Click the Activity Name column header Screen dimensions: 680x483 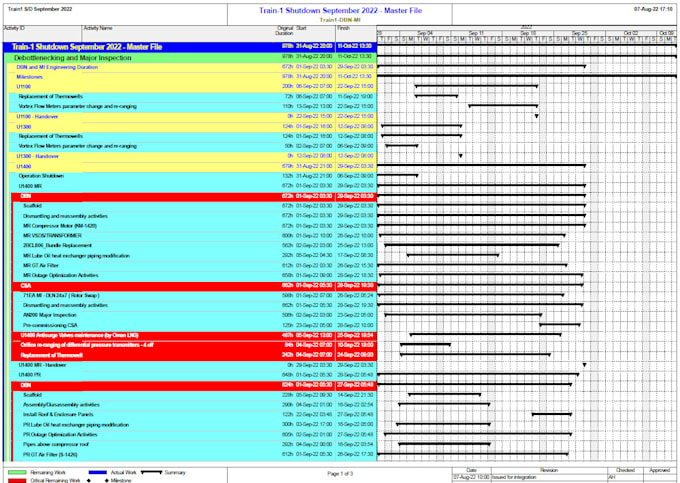click(x=98, y=28)
